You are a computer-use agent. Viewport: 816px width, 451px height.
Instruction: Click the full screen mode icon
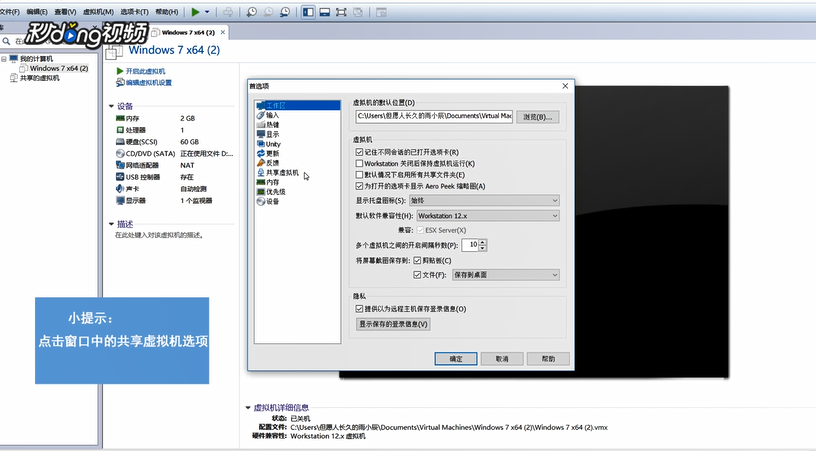point(341,11)
